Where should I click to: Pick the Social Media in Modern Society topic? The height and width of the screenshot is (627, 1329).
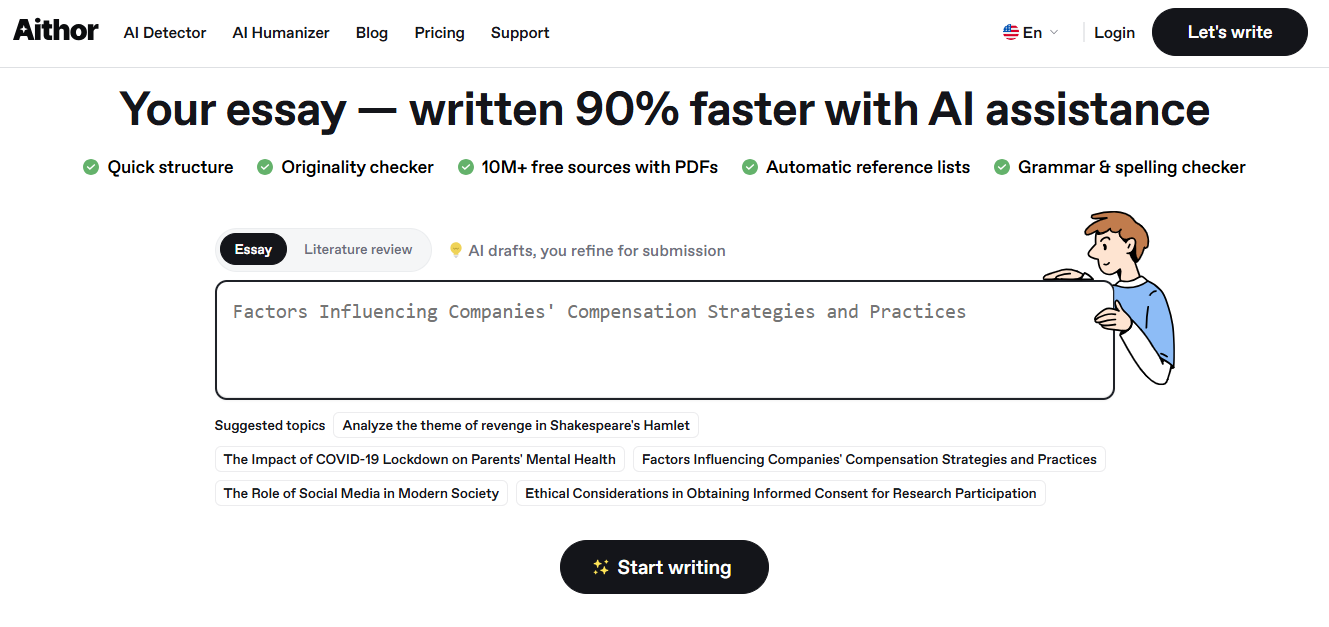[x=361, y=493]
